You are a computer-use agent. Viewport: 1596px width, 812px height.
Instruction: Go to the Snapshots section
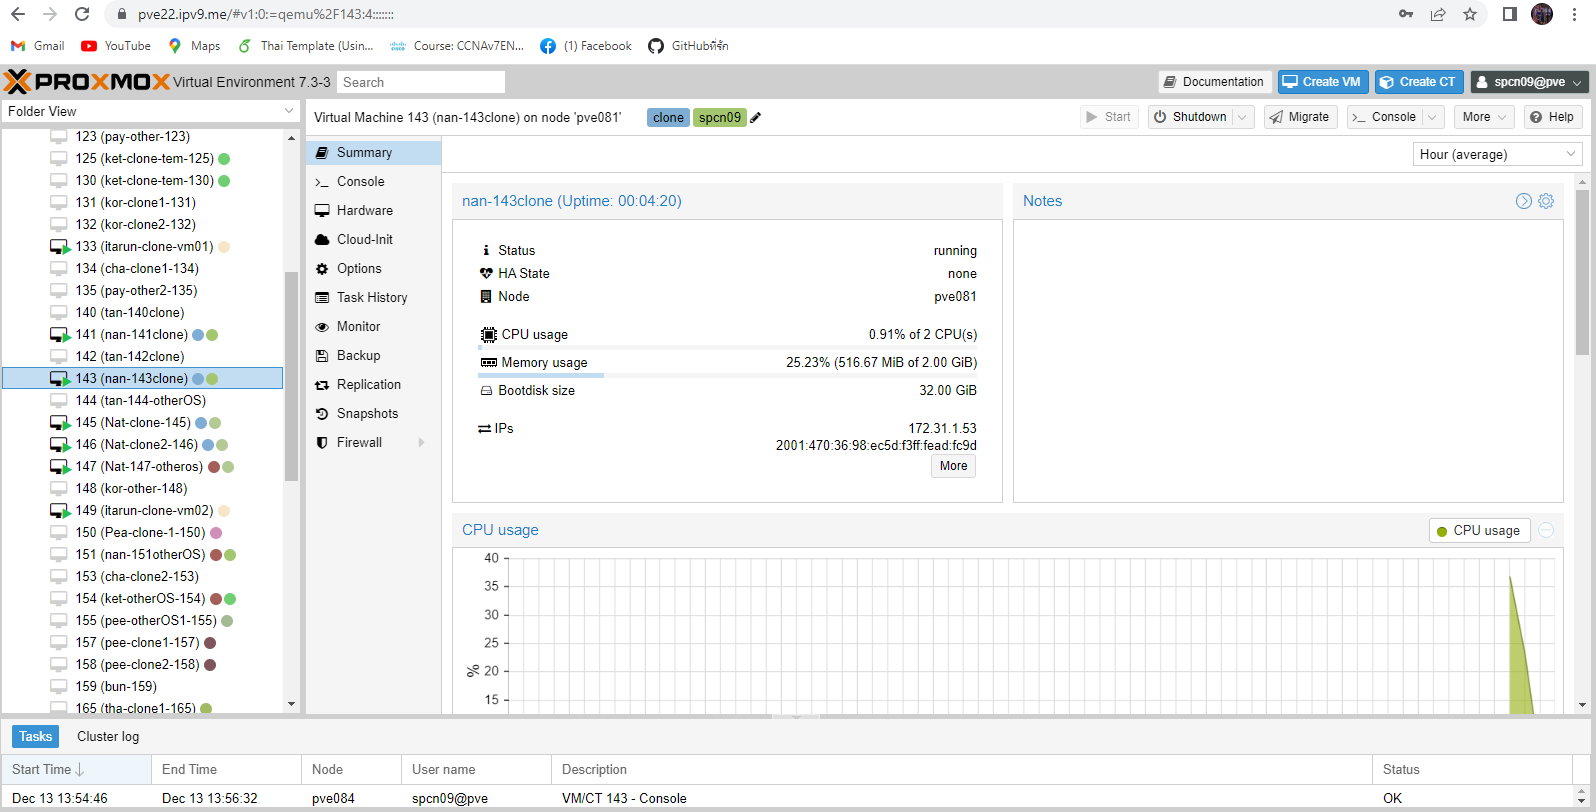point(373,414)
